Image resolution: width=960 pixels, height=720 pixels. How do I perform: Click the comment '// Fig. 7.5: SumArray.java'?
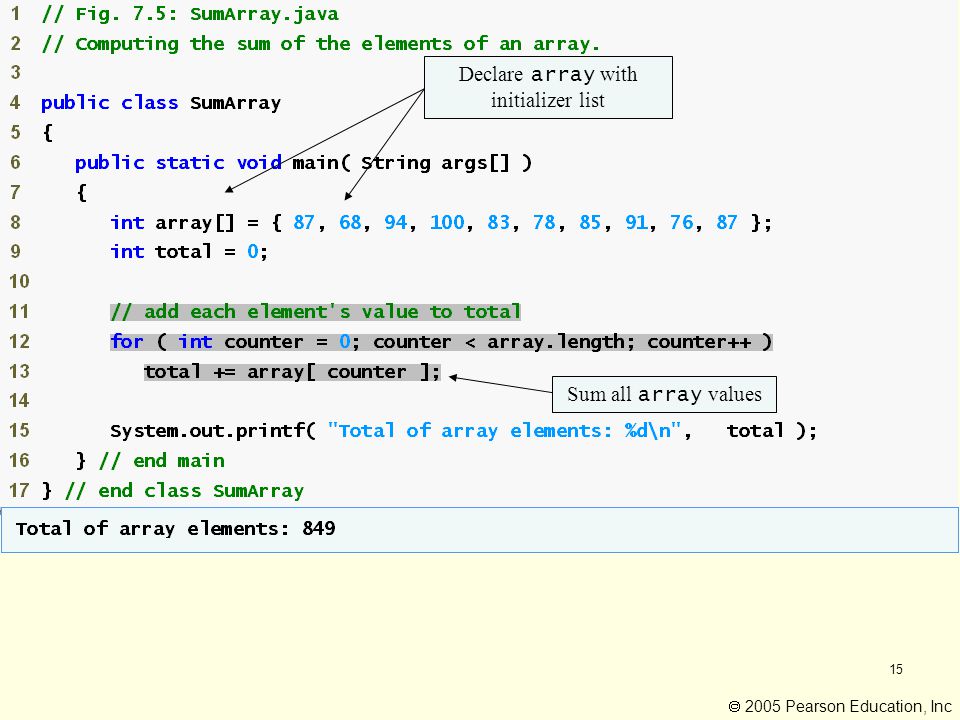[190, 14]
